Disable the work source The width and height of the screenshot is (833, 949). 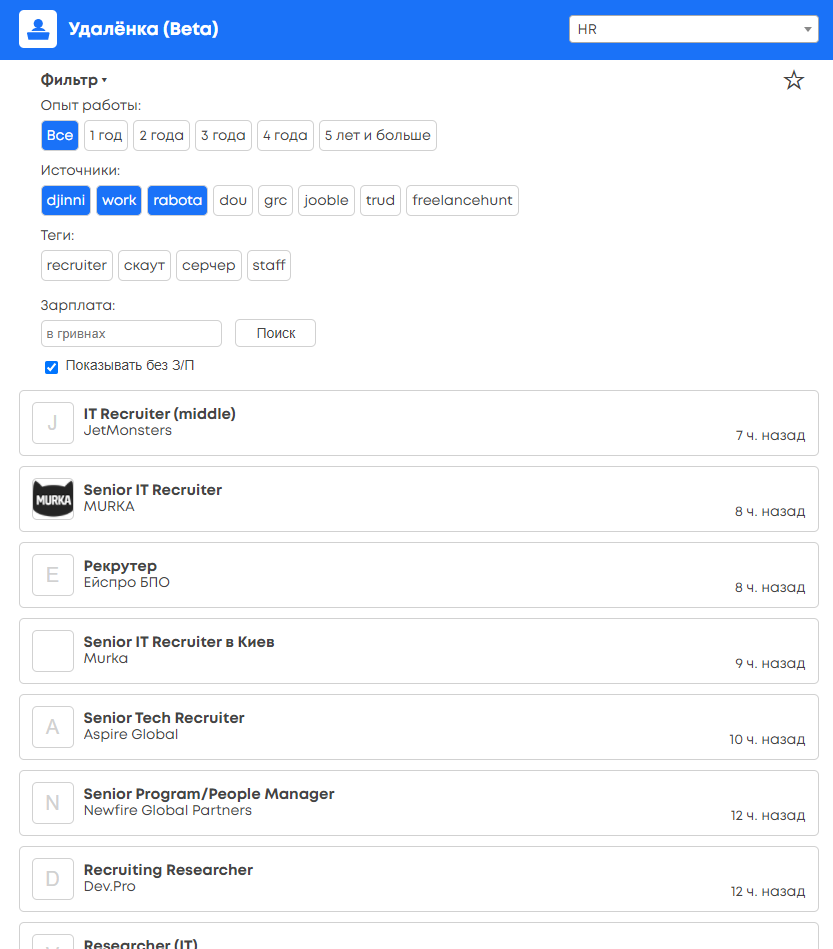coord(119,200)
